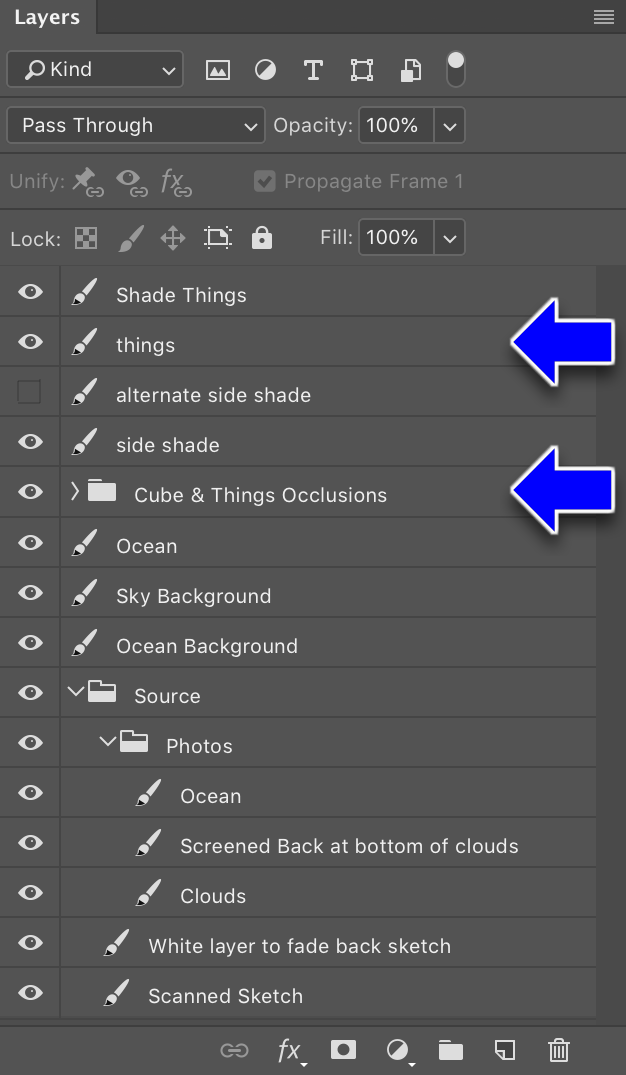Filter layers by pixel image kind

tap(217, 70)
